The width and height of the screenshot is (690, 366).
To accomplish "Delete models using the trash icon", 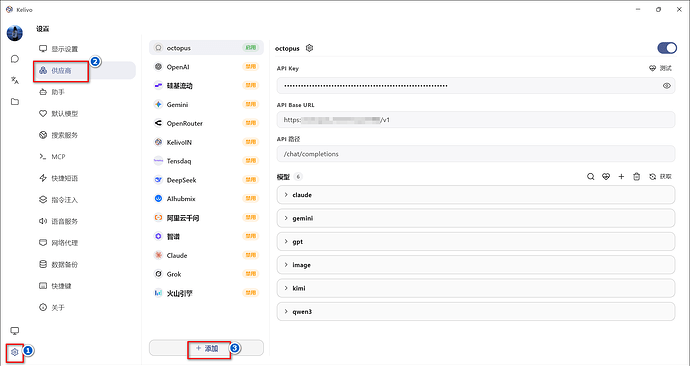I will click(x=636, y=176).
